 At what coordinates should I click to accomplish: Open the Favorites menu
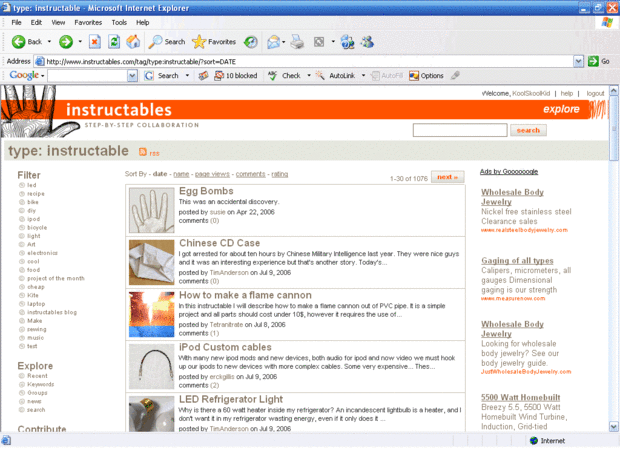tap(88, 23)
